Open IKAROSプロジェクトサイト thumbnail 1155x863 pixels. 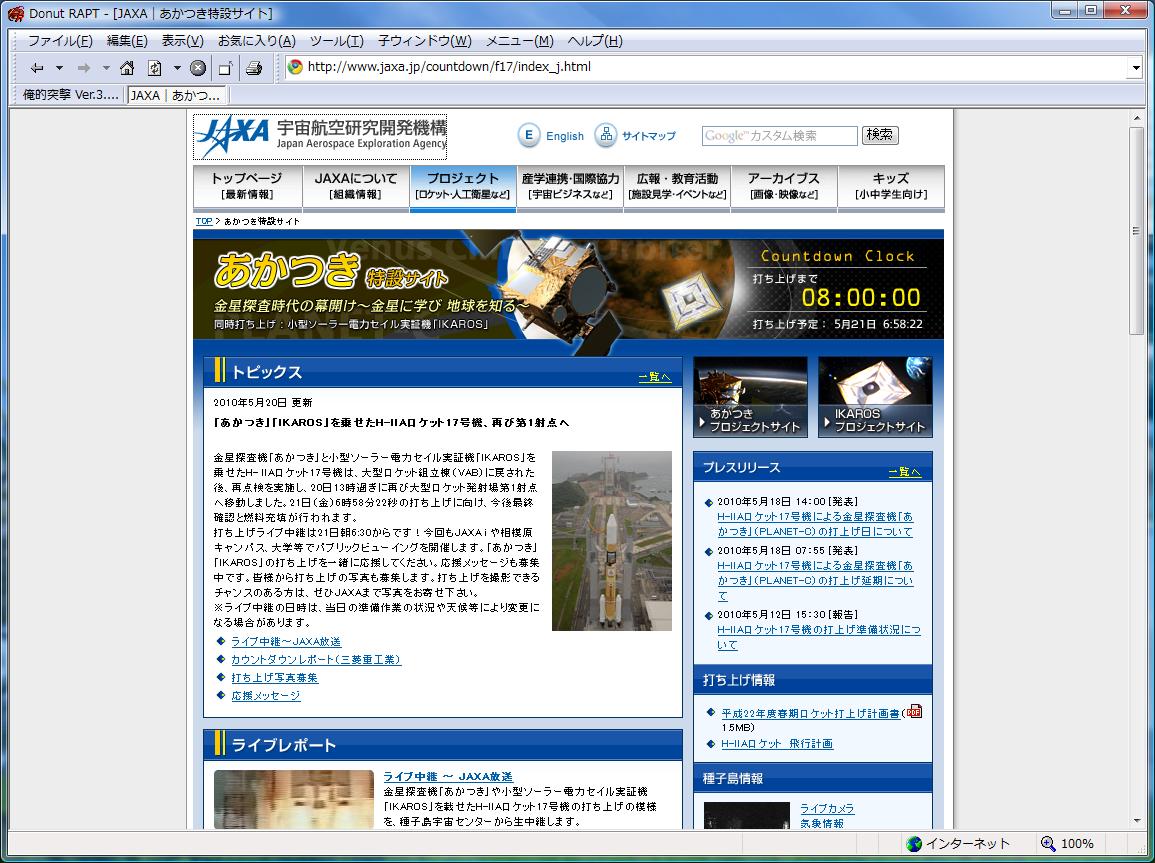[x=875, y=397]
